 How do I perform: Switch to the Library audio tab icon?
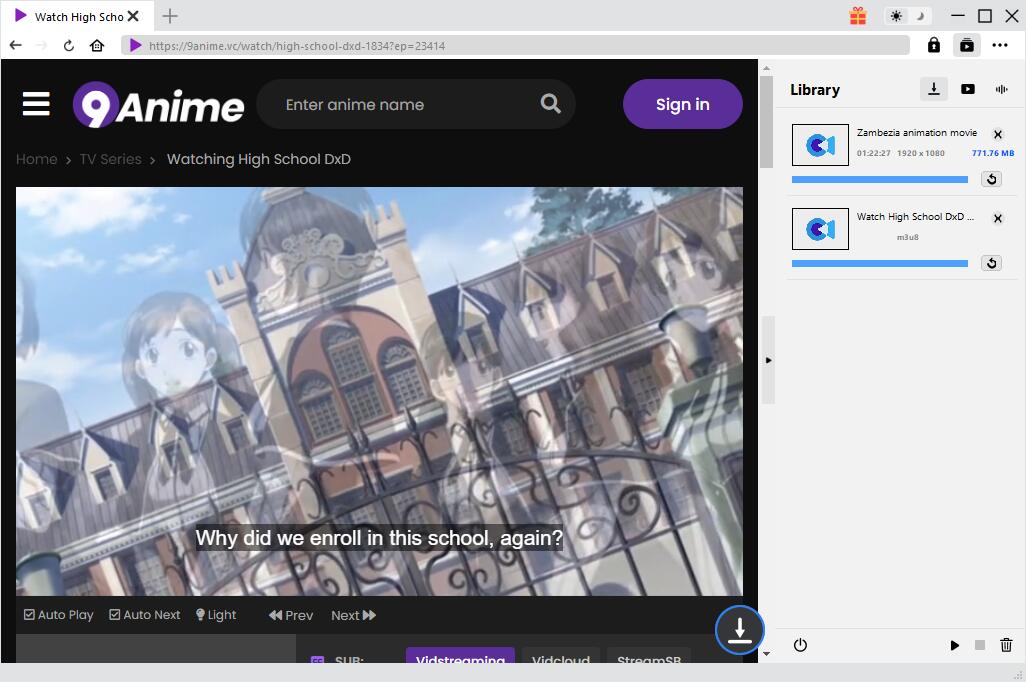click(x=1001, y=89)
